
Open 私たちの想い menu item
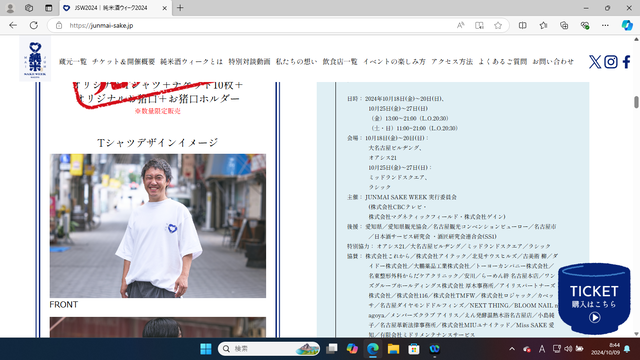[296, 62]
